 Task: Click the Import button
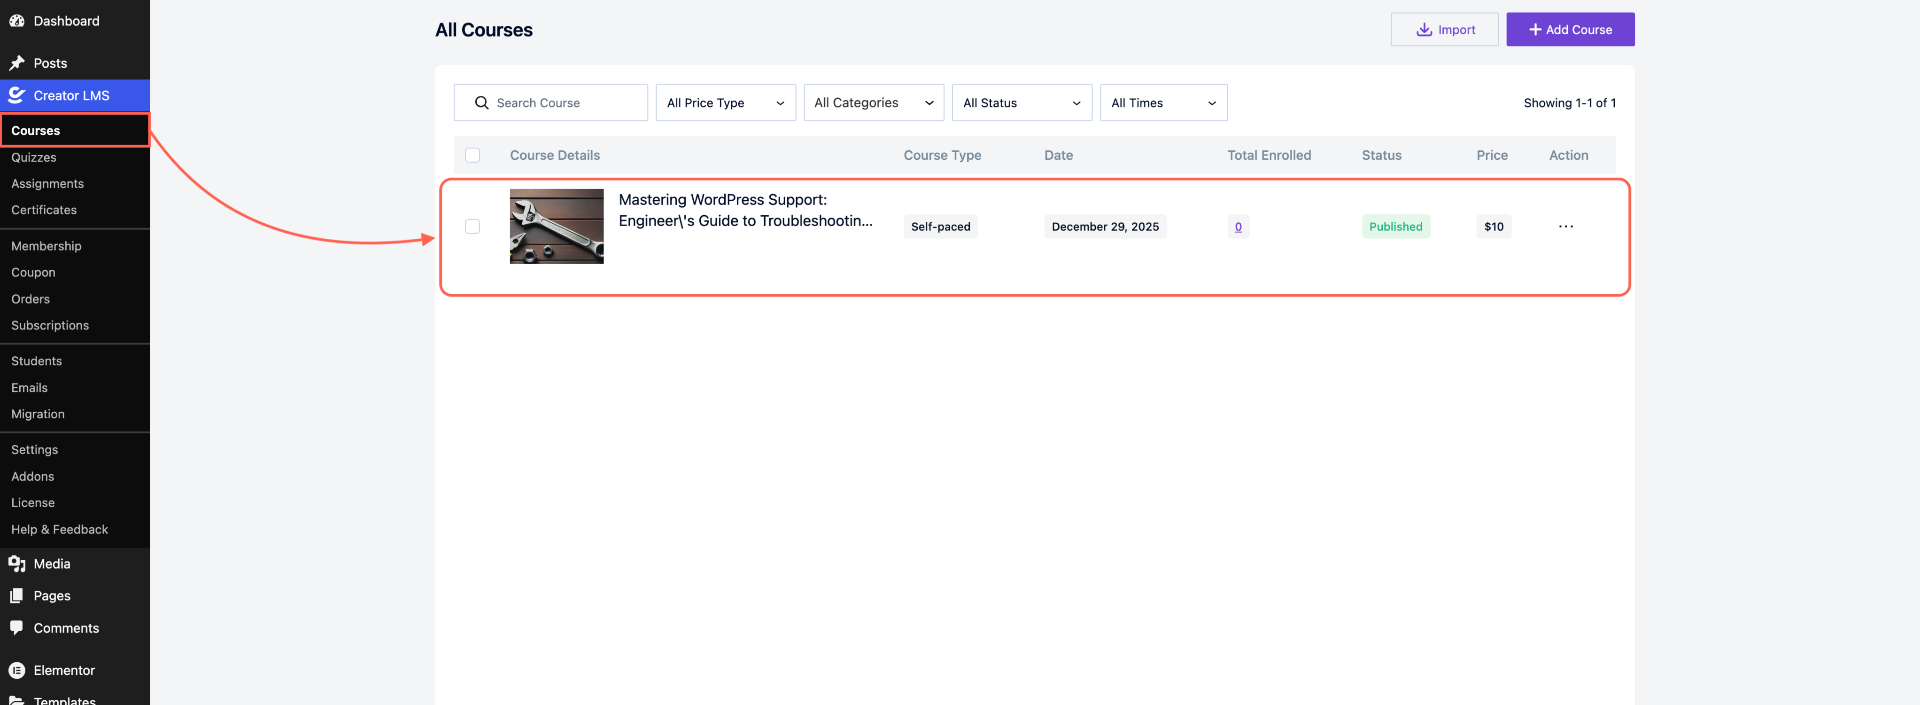(1444, 30)
